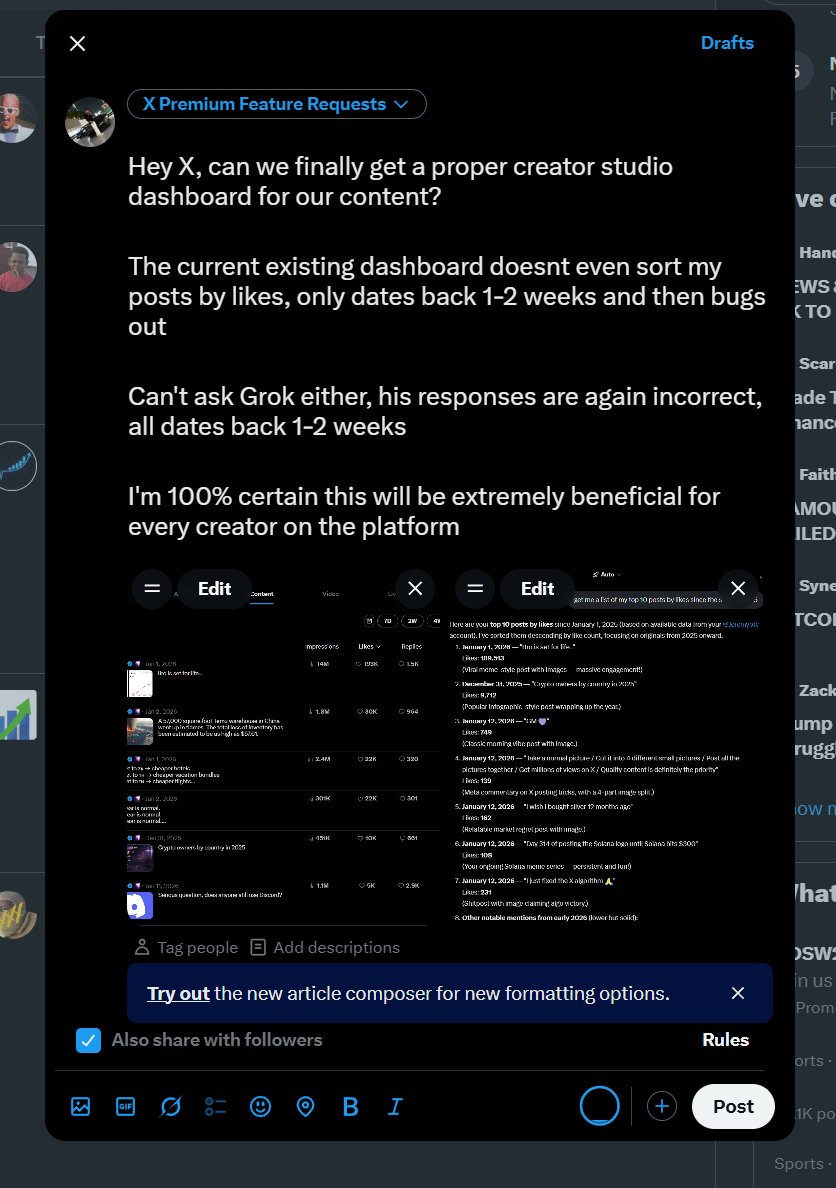Viewport: 836px width, 1188px height.
Task: Open community Rules
Action: (725, 1040)
